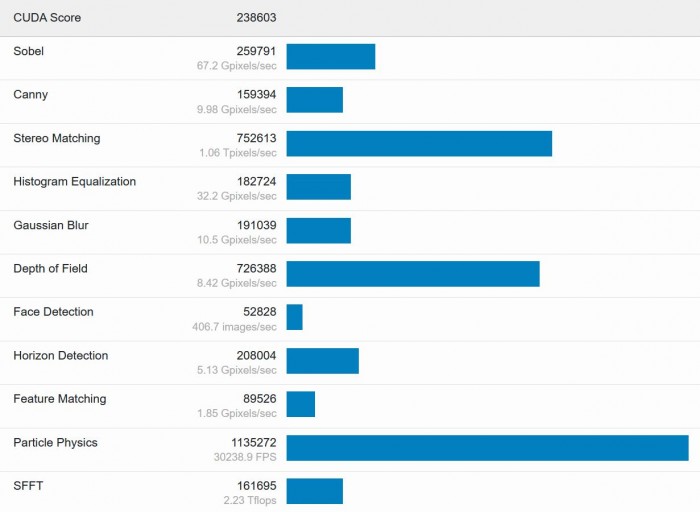Select the Gaussian Blur score 191039
The height and width of the screenshot is (512, 700).
point(256,225)
